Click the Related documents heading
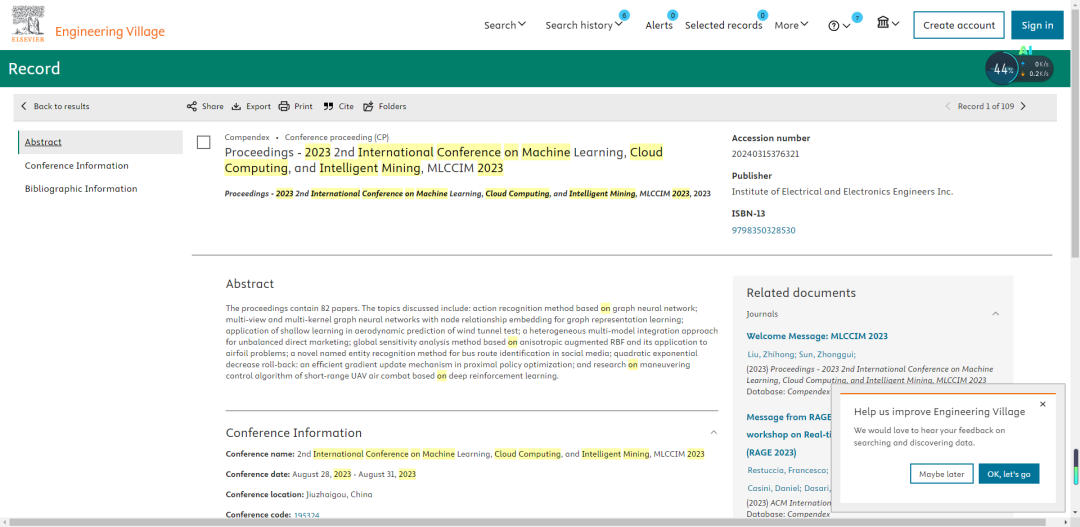This screenshot has height=527, width=1080. coord(801,293)
